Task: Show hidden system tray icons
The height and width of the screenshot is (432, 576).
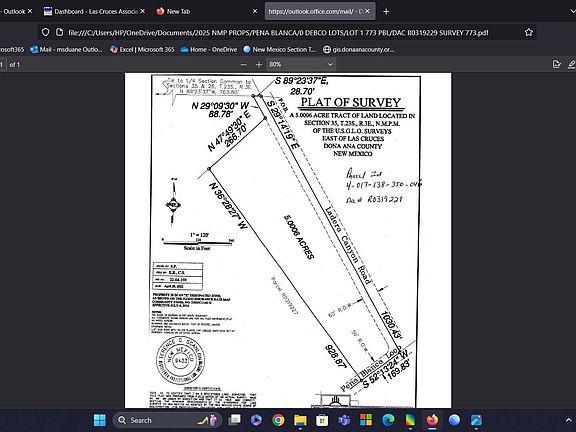Action: tap(568, 420)
